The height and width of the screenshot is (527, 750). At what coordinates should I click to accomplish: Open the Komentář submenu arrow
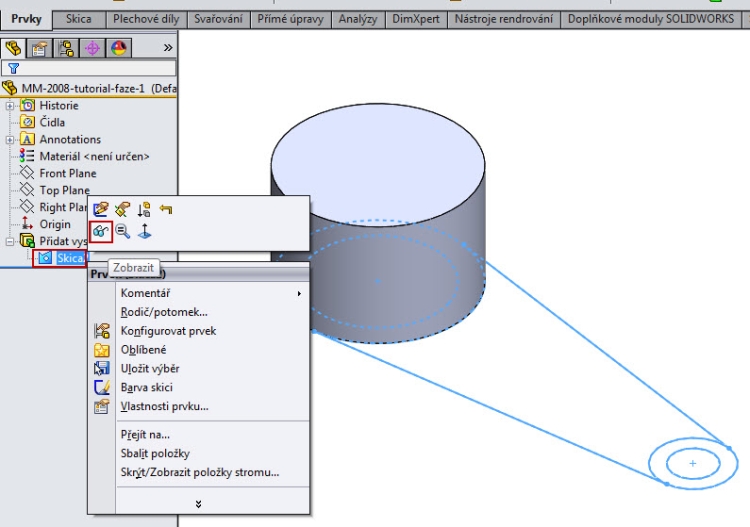[299, 293]
